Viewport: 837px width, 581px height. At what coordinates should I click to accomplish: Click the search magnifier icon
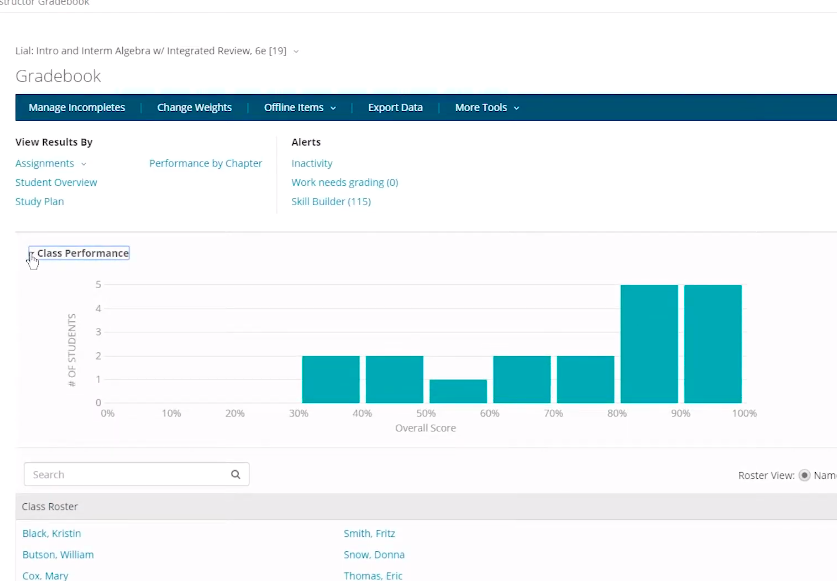pos(235,474)
